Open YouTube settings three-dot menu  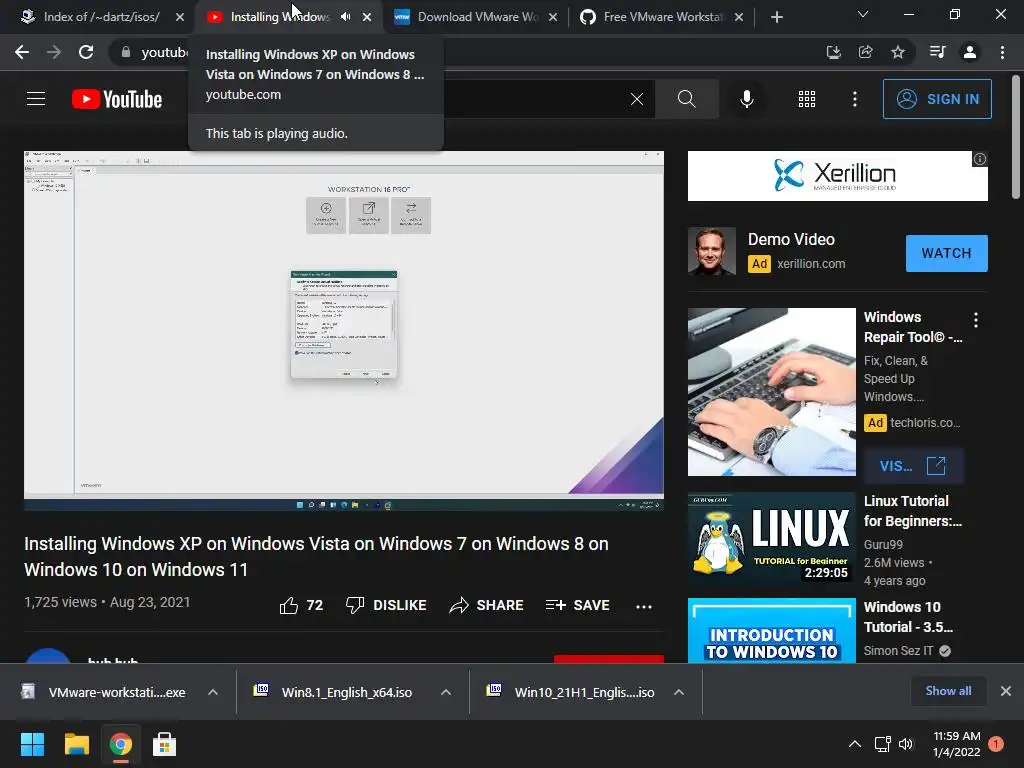click(854, 99)
